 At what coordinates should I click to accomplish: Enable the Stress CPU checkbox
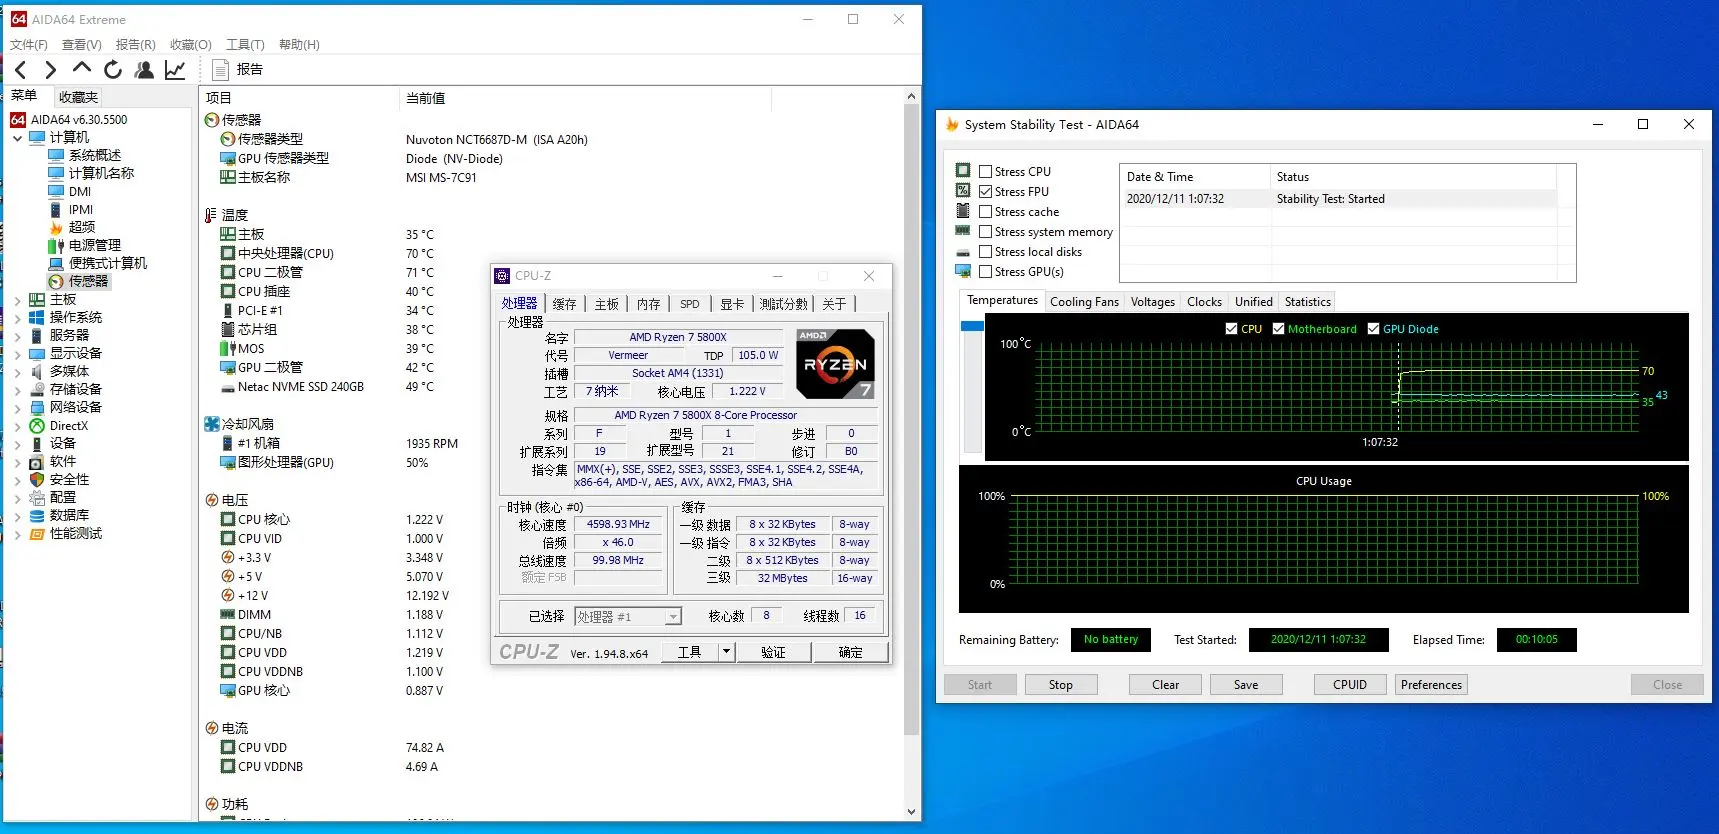click(x=986, y=171)
